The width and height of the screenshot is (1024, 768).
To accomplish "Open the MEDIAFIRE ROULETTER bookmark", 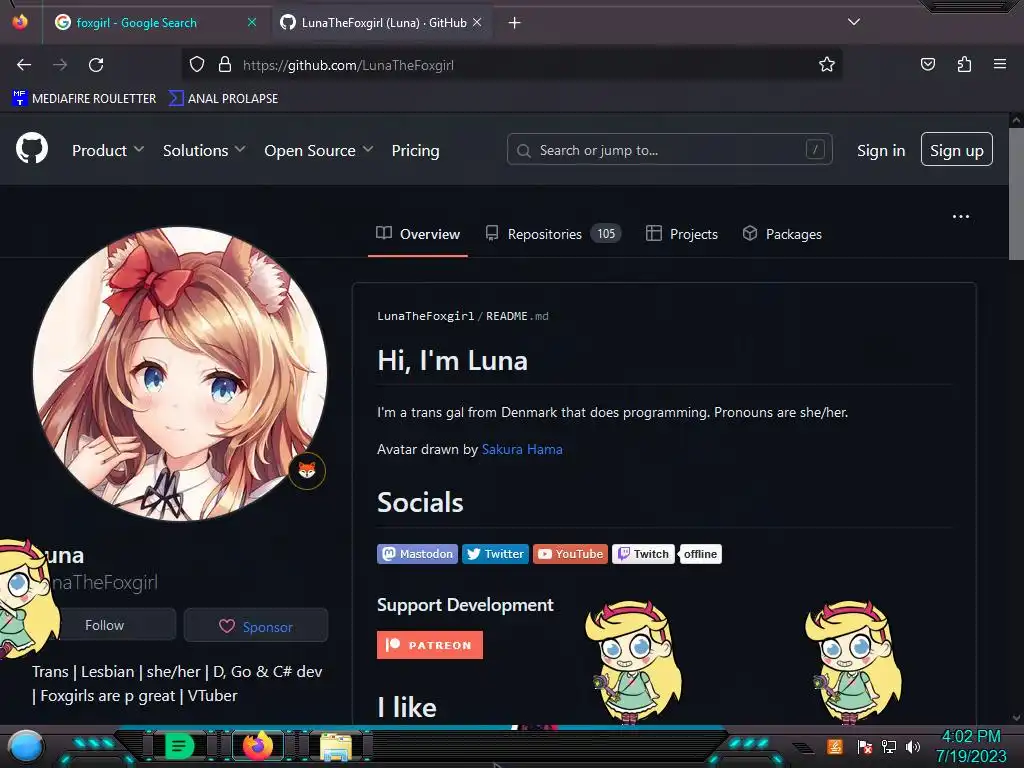I will coord(84,99).
